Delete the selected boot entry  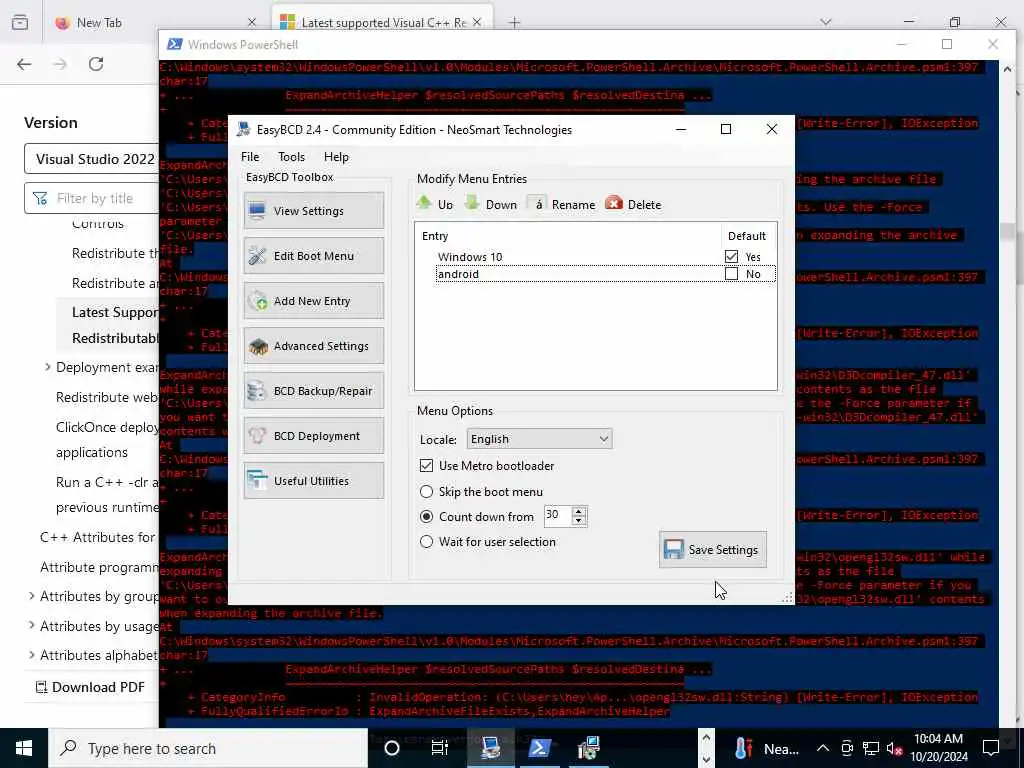click(633, 204)
